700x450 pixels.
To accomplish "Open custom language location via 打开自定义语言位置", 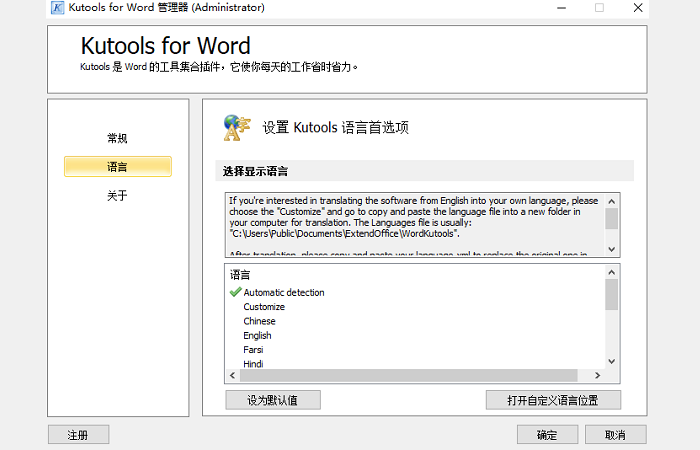I will coord(553,400).
